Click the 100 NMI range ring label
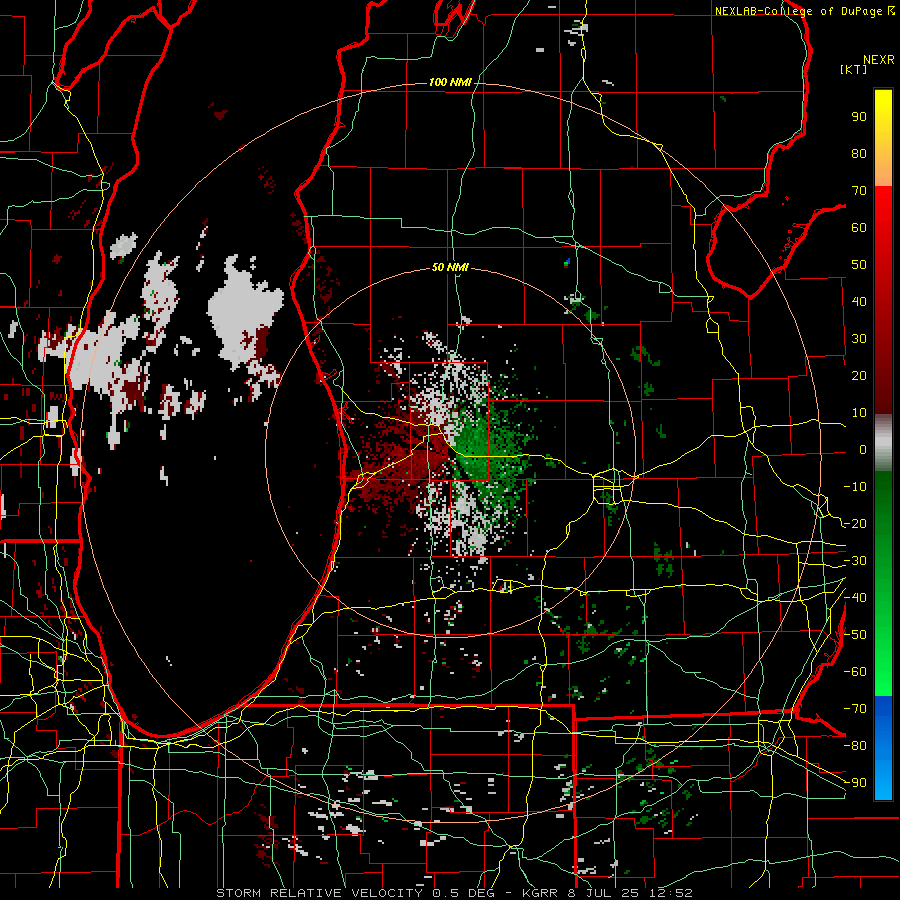 click(x=450, y=83)
